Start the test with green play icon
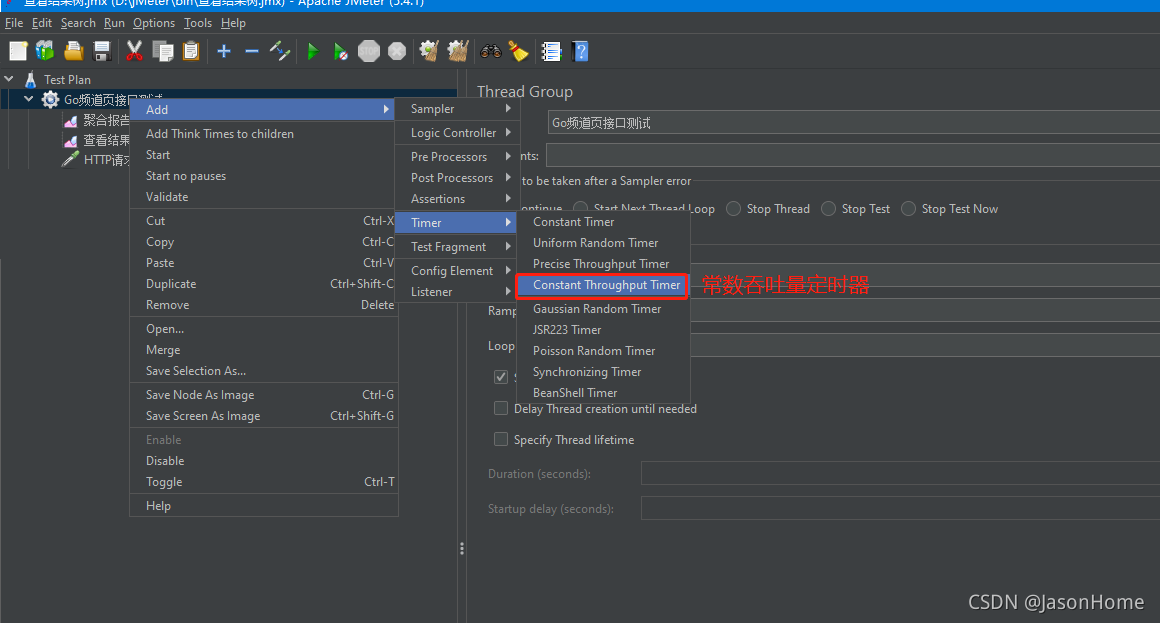 pyautogui.click(x=312, y=51)
